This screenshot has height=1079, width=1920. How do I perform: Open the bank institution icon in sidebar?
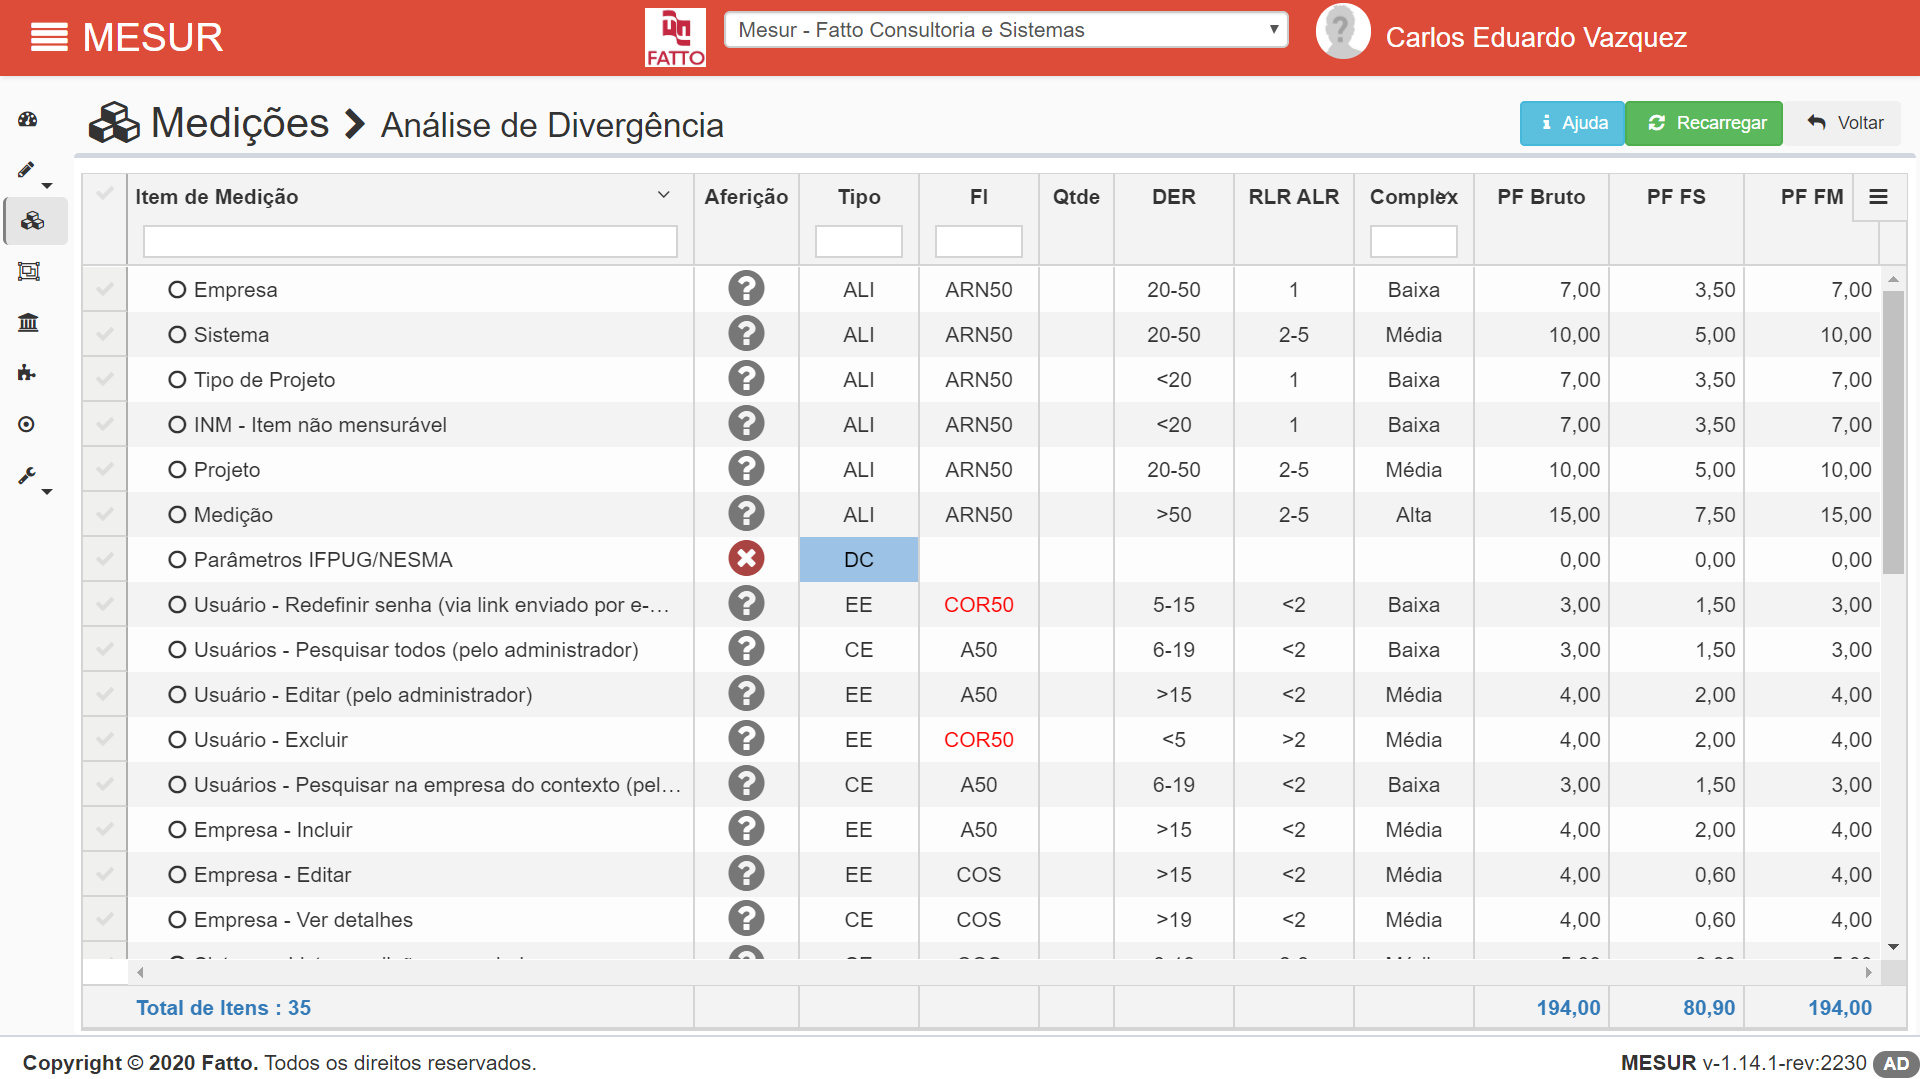pyautogui.click(x=28, y=322)
